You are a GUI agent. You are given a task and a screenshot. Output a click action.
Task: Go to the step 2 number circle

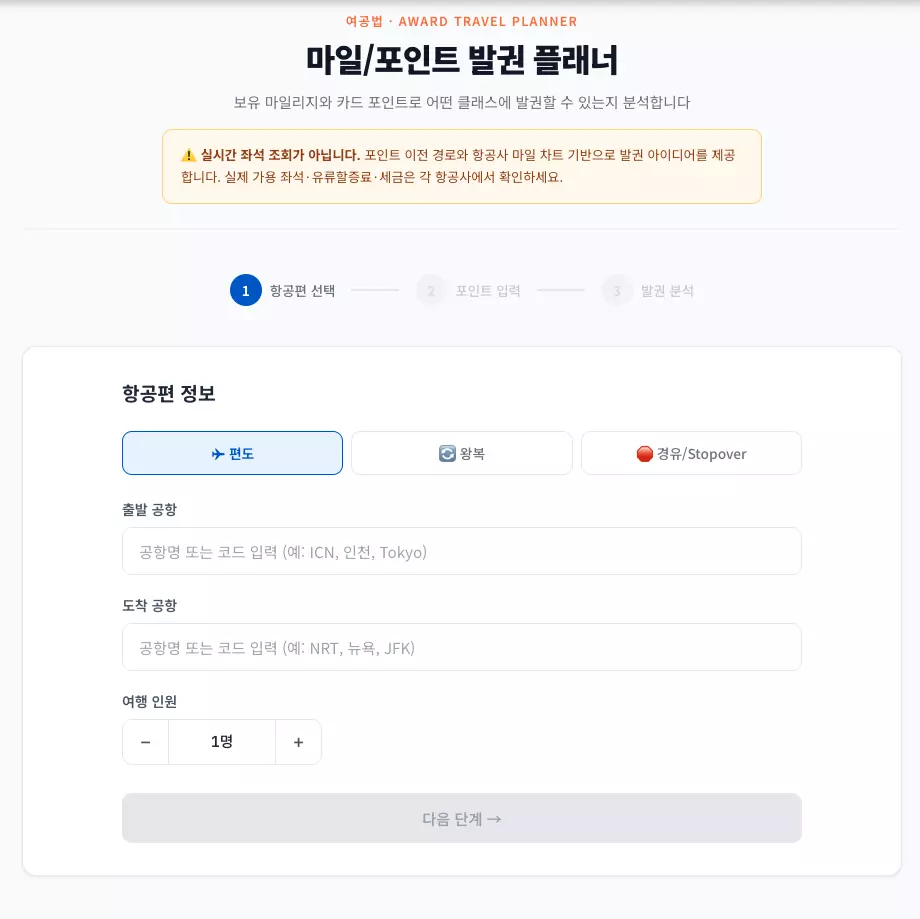click(431, 291)
